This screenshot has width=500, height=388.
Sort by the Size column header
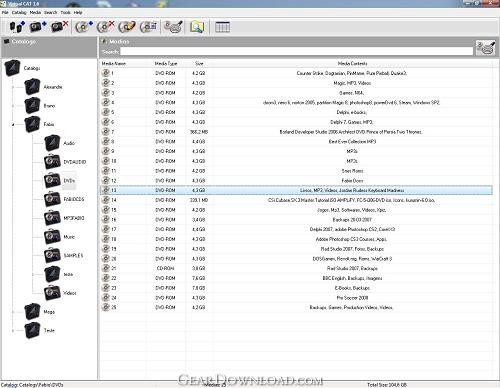pyautogui.click(x=199, y=63)
